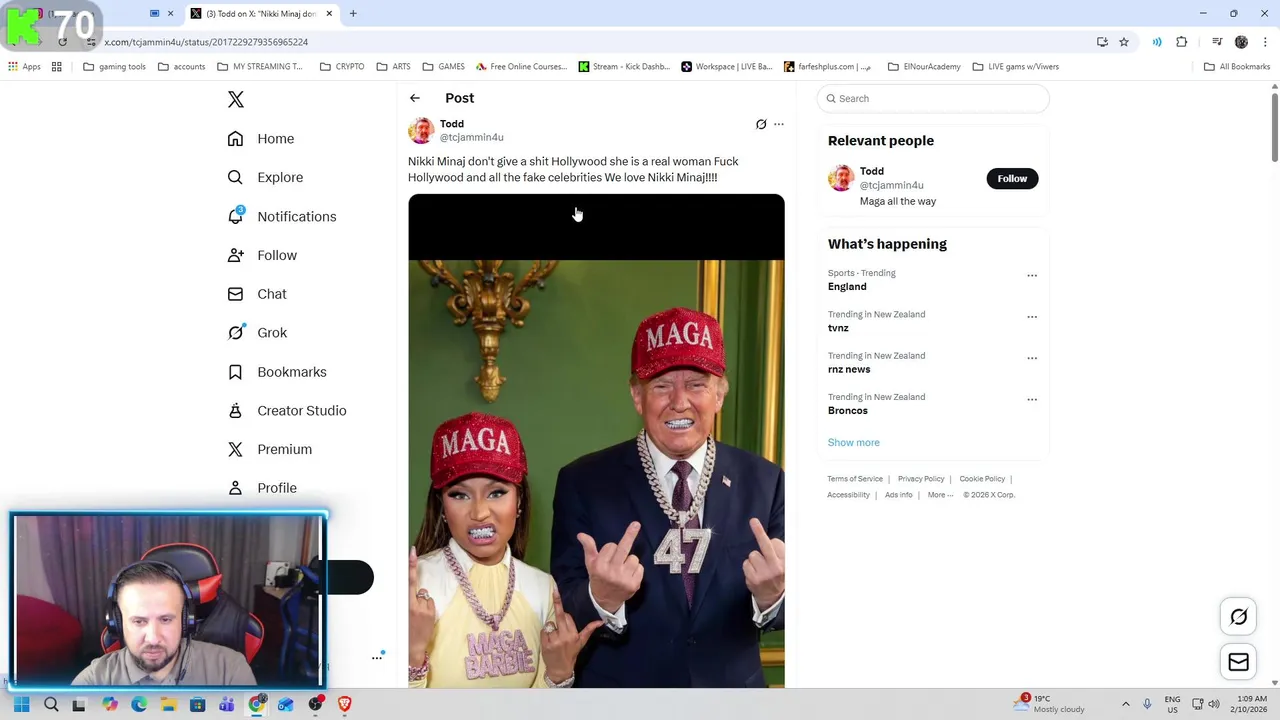Open more options for England trend
The height and width of the screenshot is (720, 1280).
(x=1032, y=275)
